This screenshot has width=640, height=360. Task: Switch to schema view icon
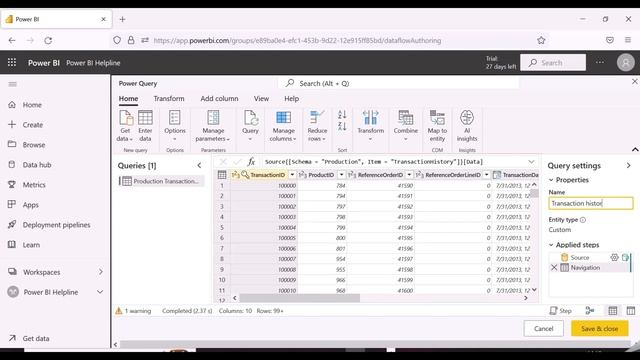pyautogui.click(x=630, y=311)
